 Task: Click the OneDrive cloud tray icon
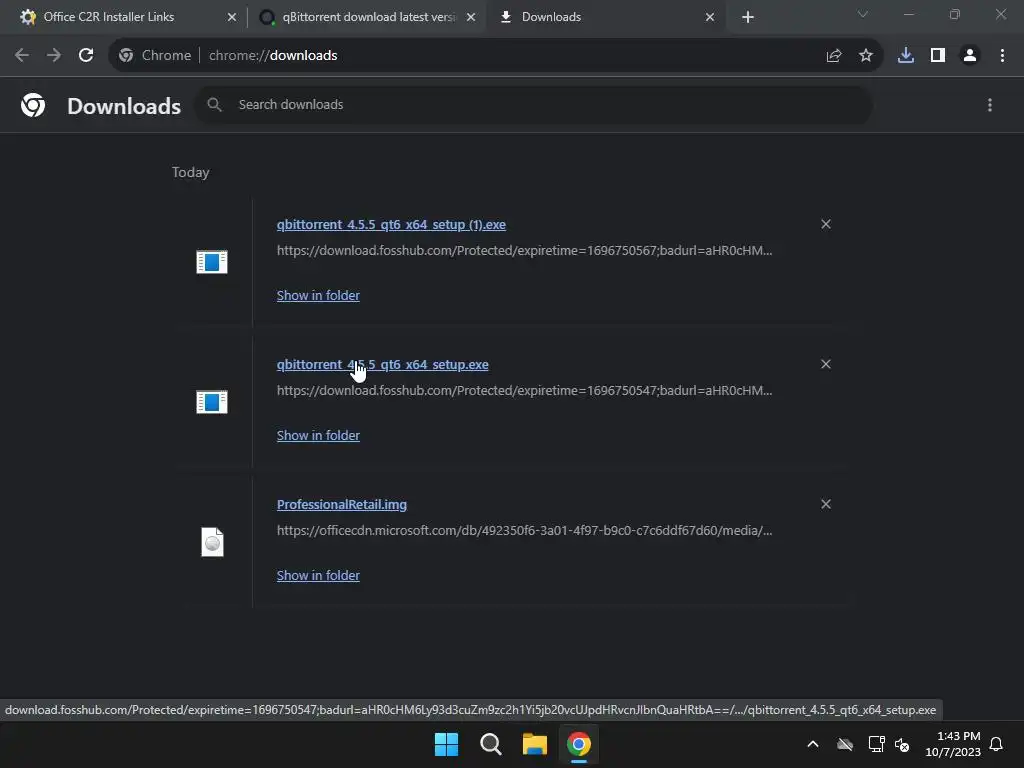845,744
